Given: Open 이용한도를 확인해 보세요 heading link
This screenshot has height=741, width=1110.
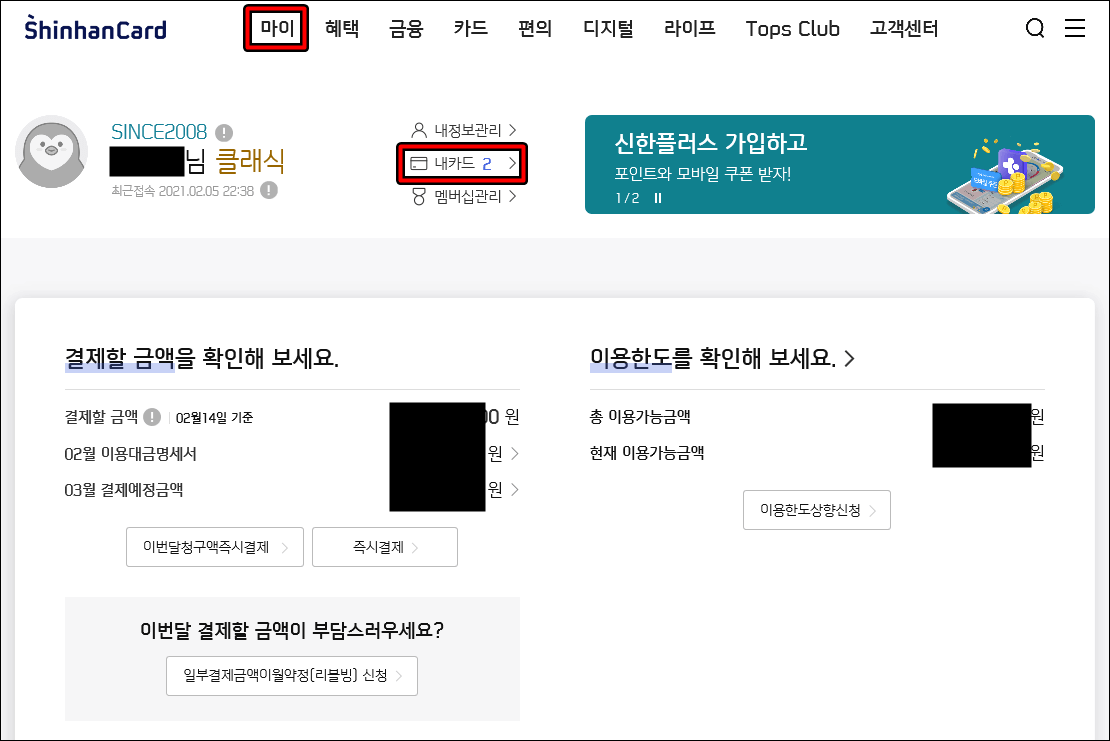Looking at the screenshot, I should (722, 358).
